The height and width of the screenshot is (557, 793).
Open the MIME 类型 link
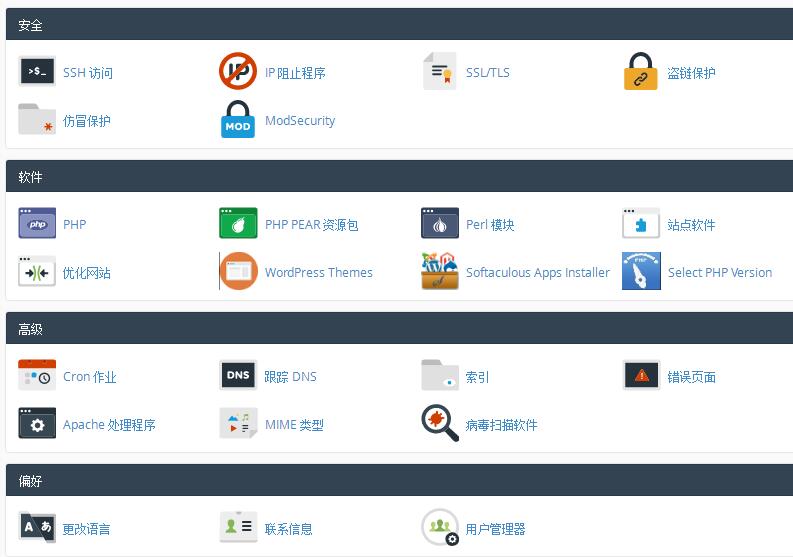[x=294, y=425]
